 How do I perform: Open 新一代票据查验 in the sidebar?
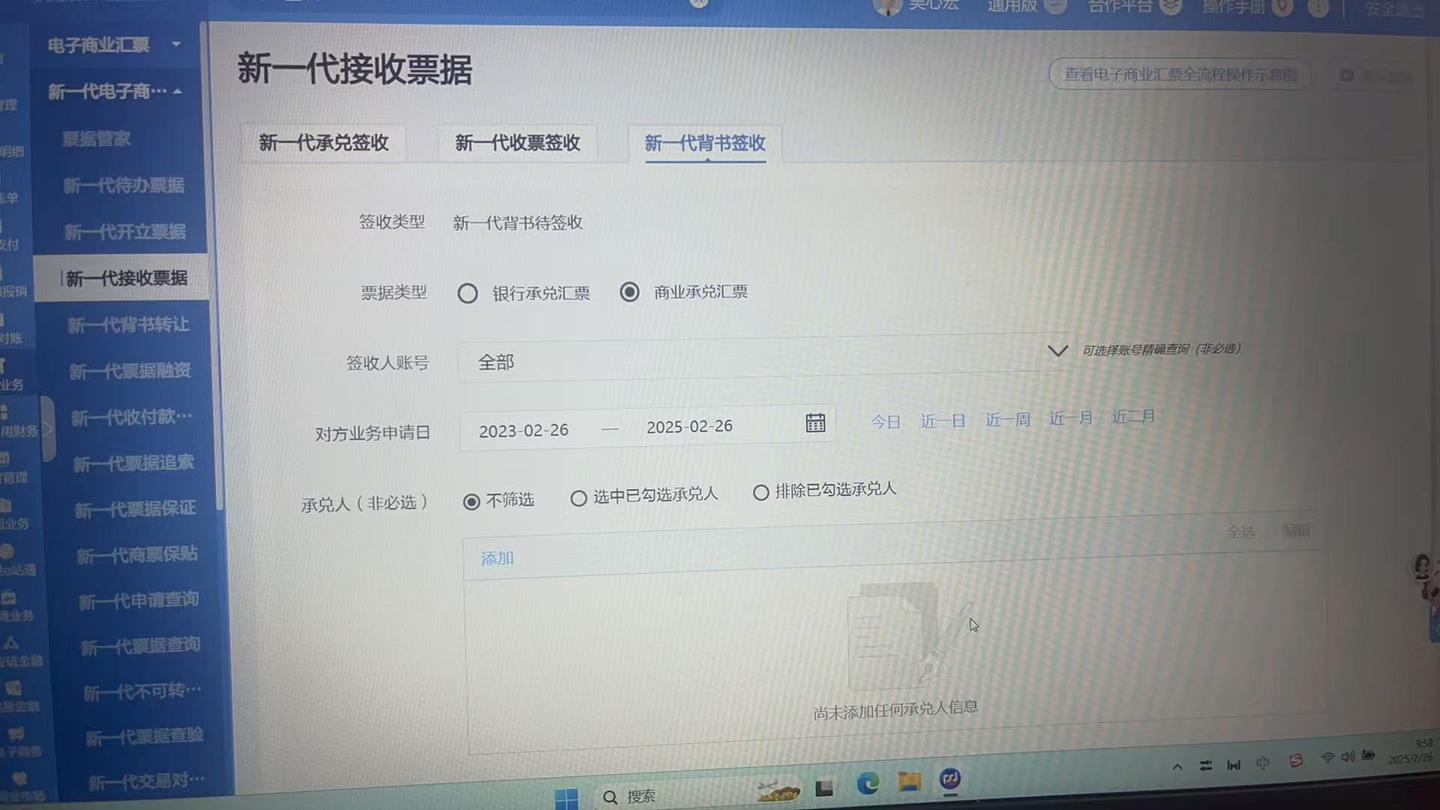point(145,737)
